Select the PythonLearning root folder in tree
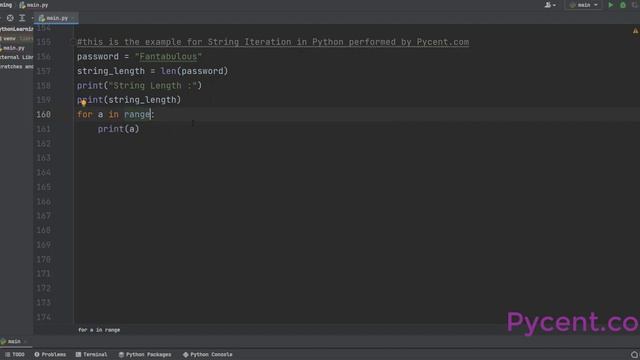Viewport: 640px width, 360px height. pyautogui.click(x=16, y=29)
